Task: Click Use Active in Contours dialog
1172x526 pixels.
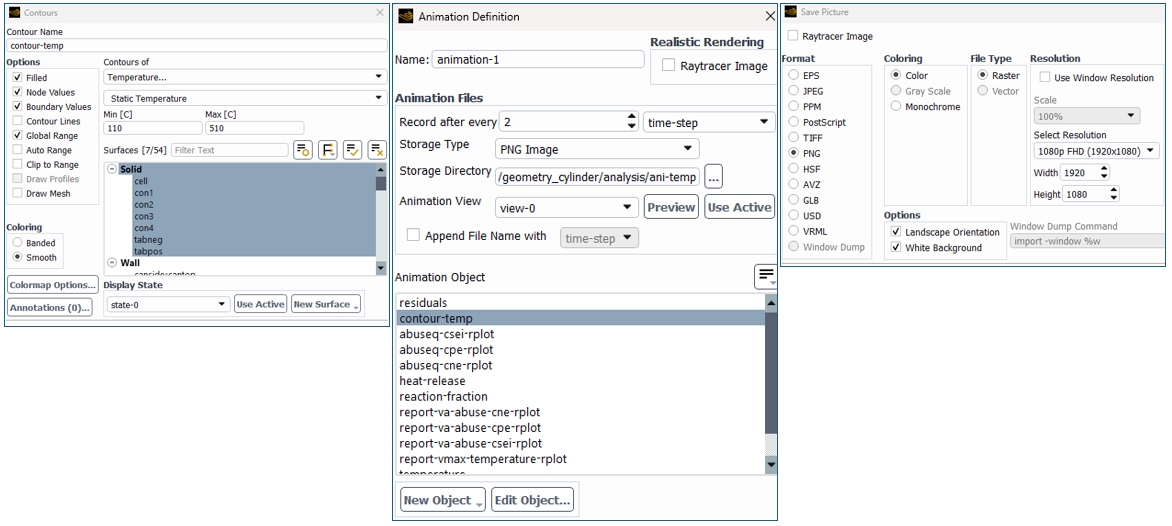Action: point(260,304)
